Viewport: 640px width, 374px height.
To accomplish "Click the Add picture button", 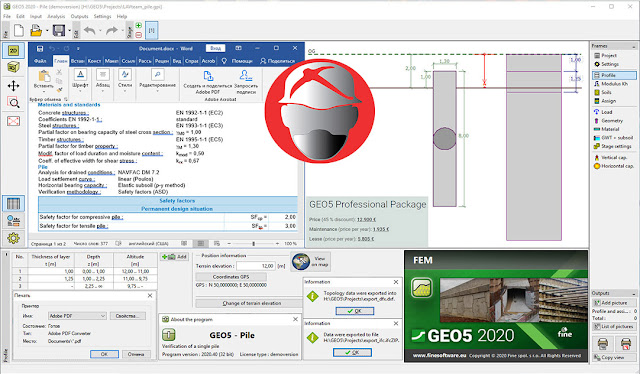I will (x=614, y=303).
